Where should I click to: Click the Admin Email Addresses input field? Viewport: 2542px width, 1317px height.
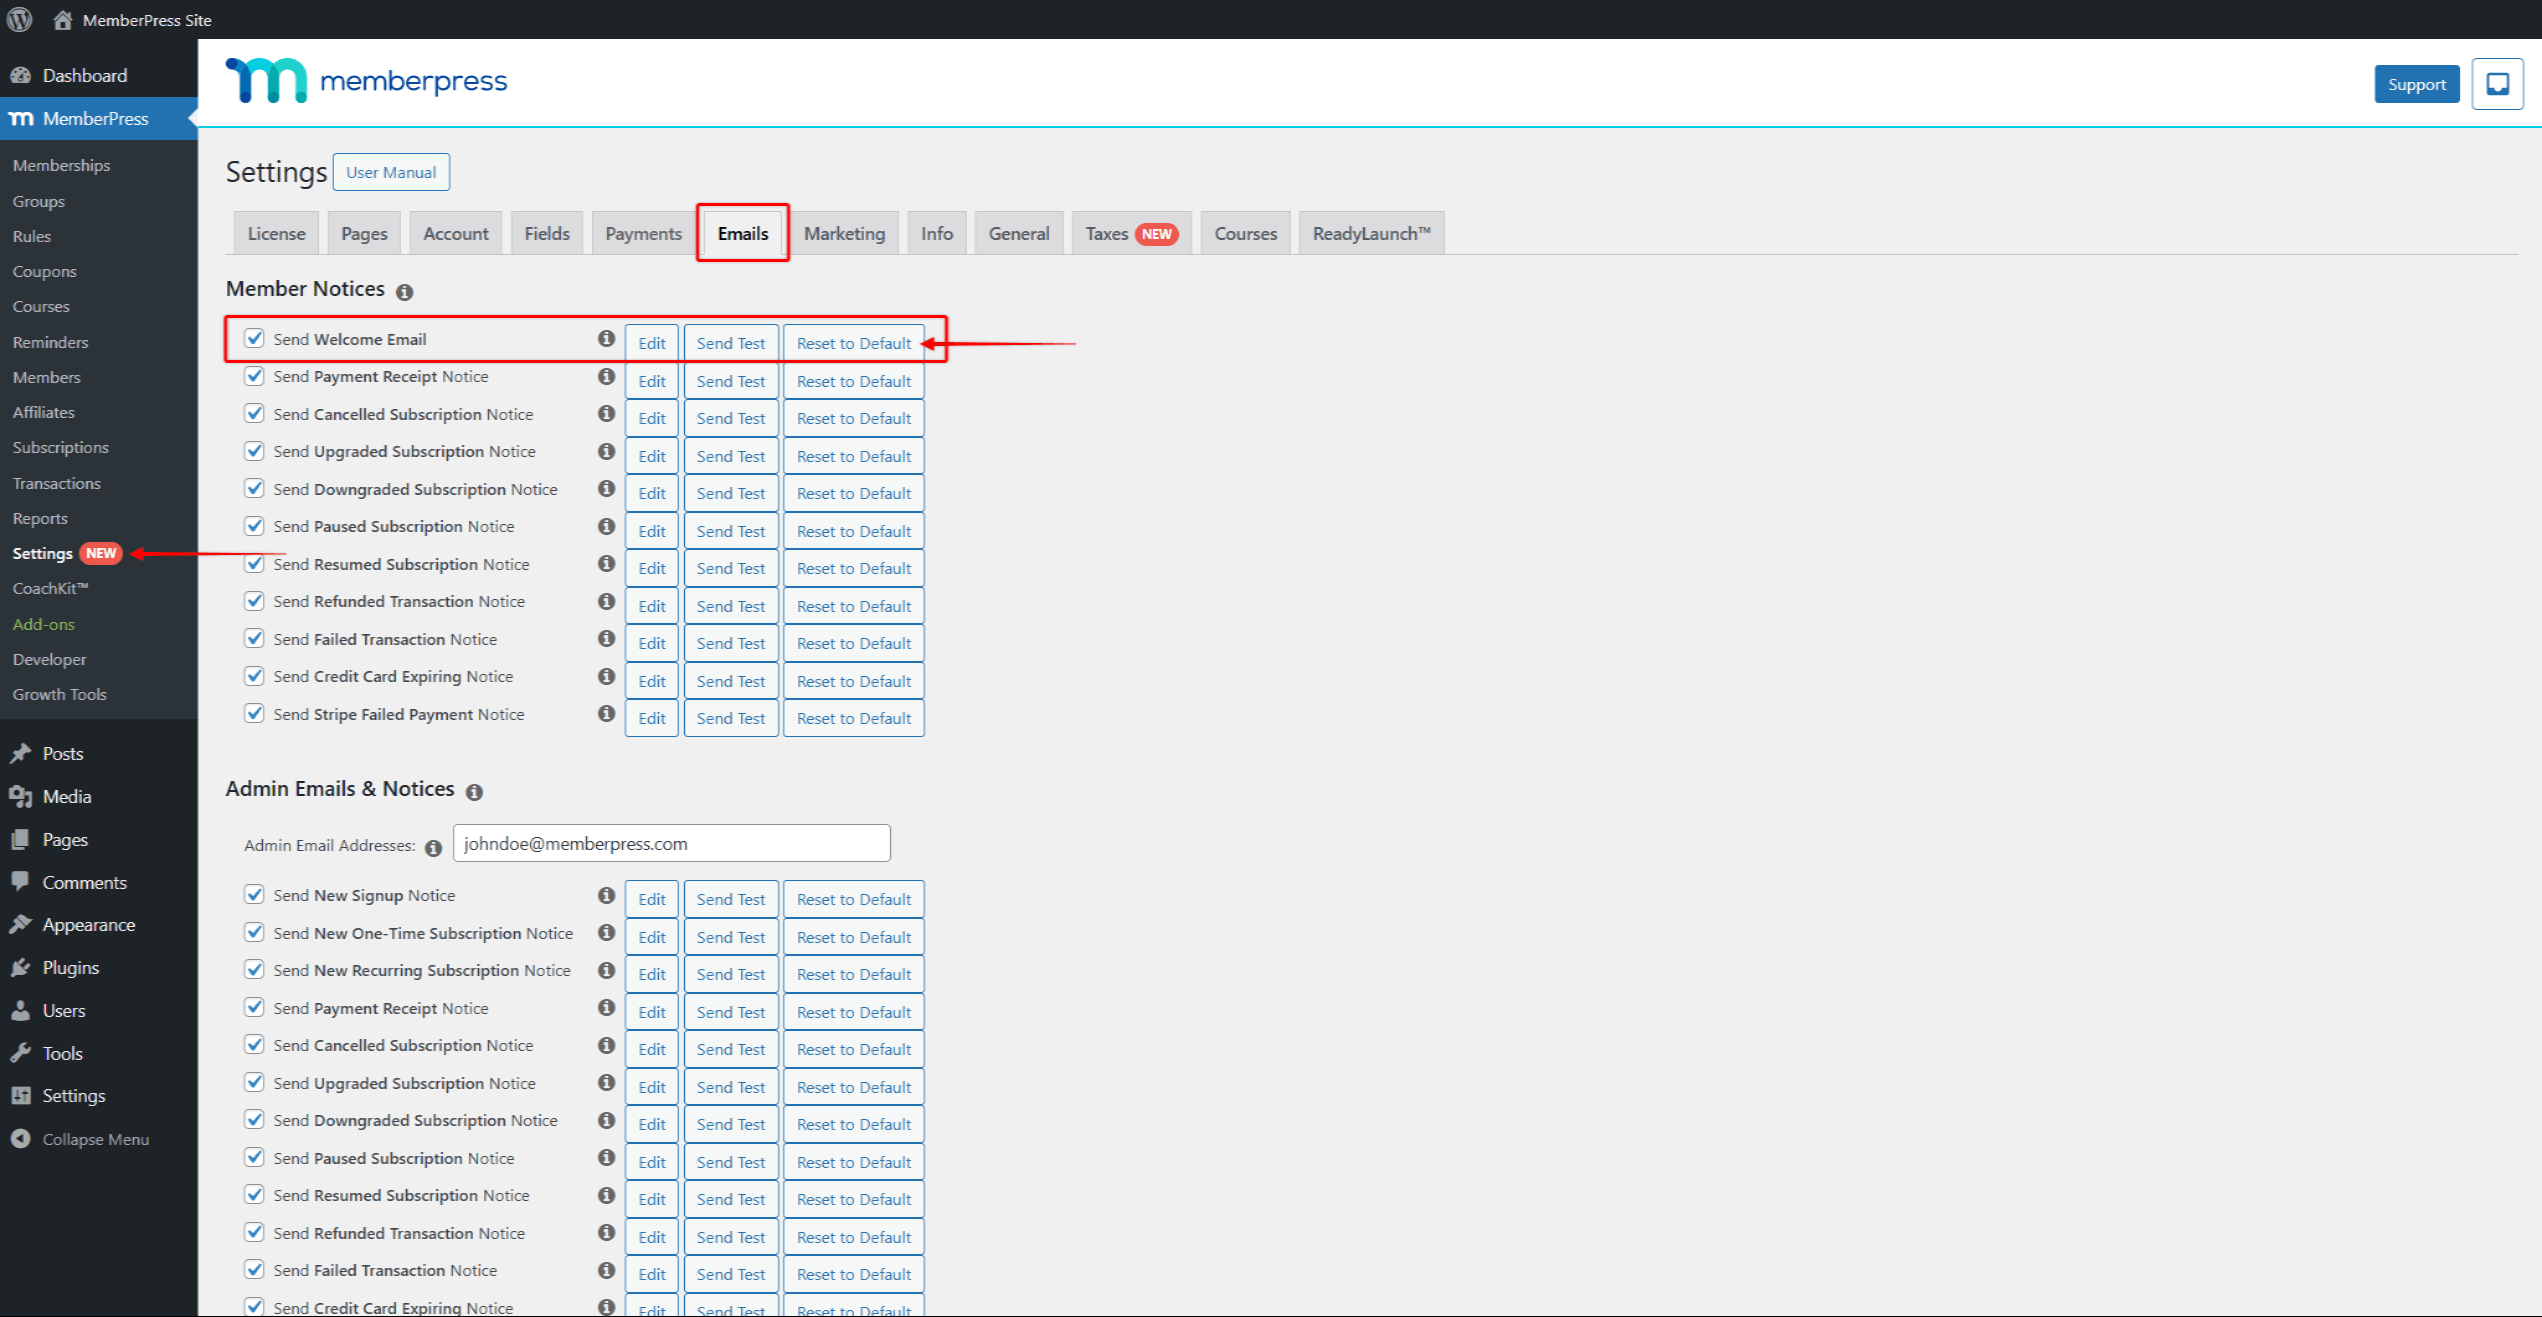click(671, 843)
